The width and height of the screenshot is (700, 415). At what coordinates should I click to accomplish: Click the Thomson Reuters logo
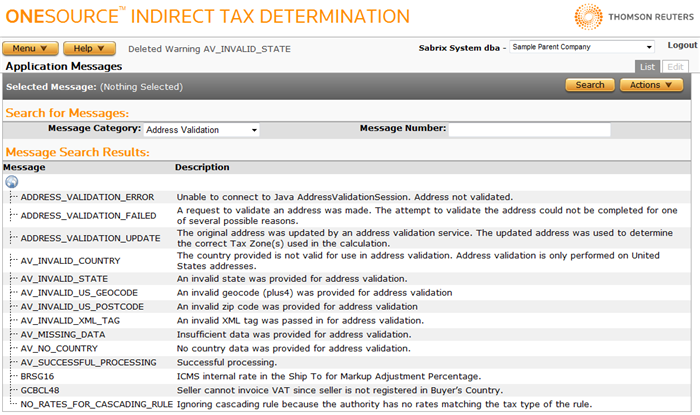click(632, 17)
